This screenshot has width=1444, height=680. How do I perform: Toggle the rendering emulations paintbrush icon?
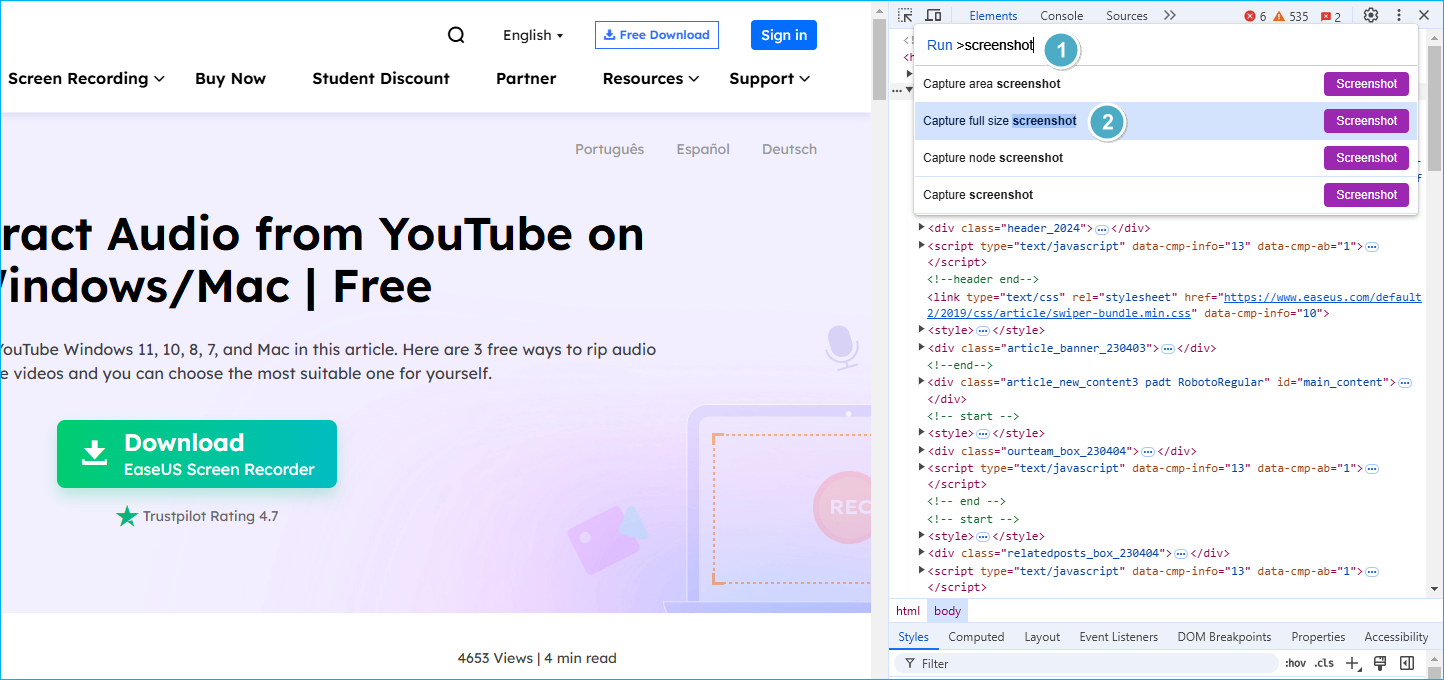tap(1380, 663)
